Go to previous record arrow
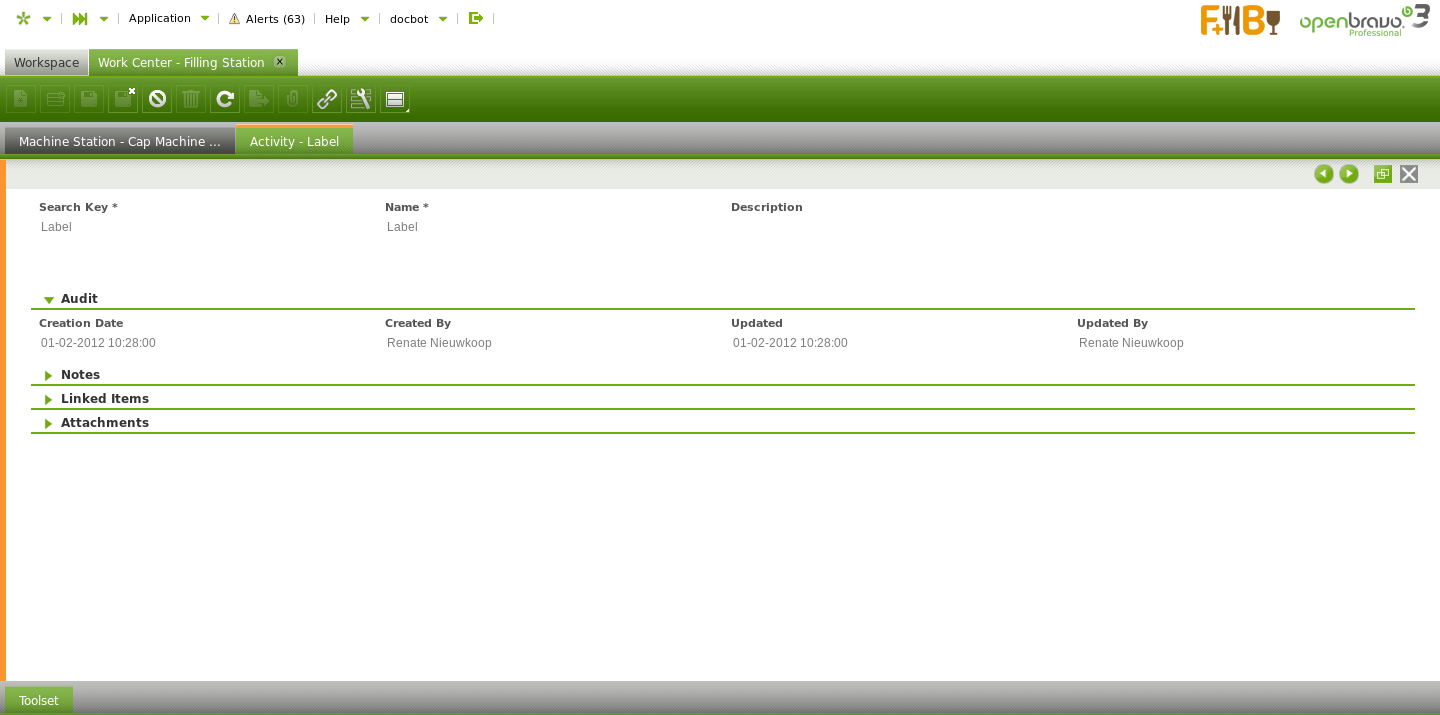This screenshot has width=1440, height=715. pos(1324,174)
